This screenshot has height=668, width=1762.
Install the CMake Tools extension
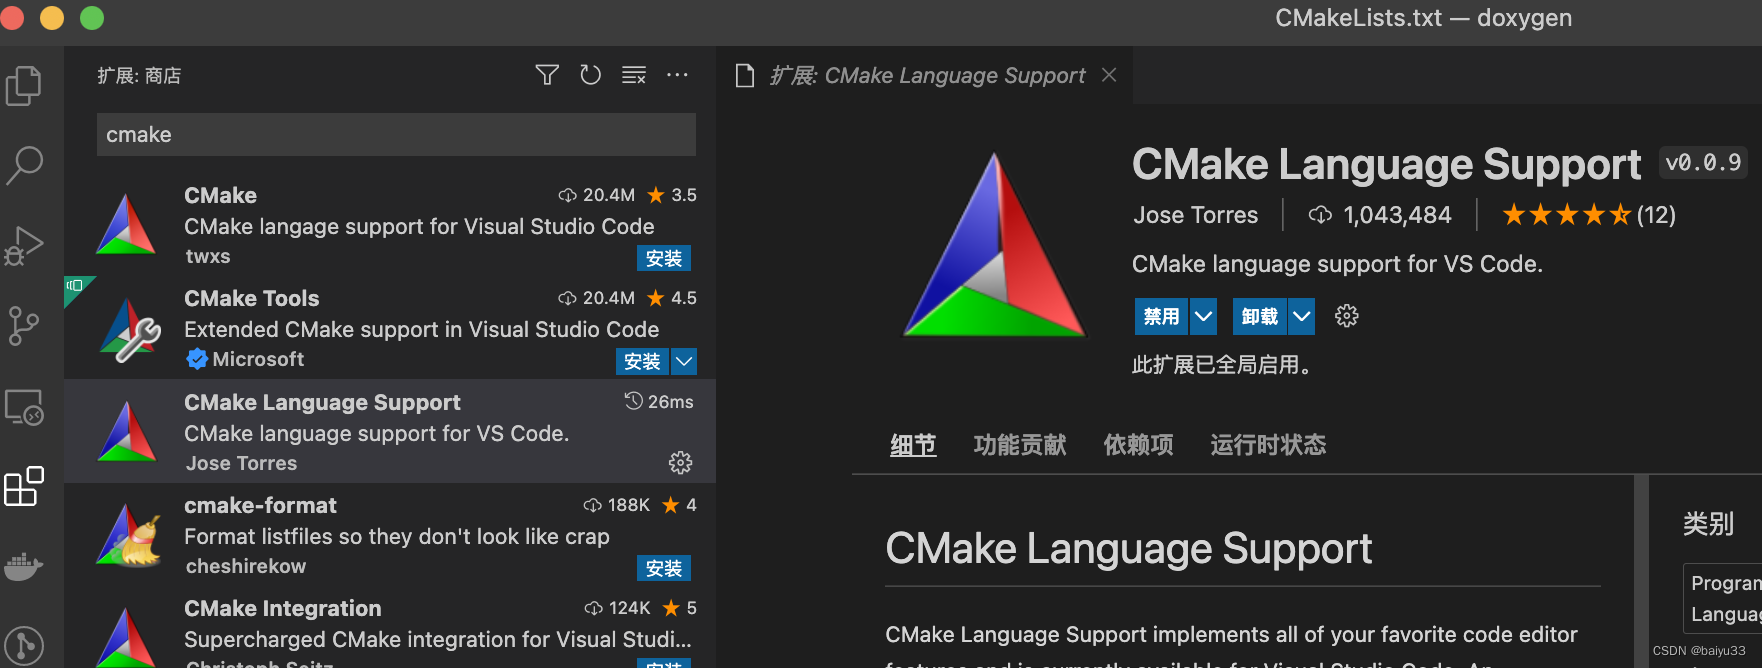[x=642, y=361]
